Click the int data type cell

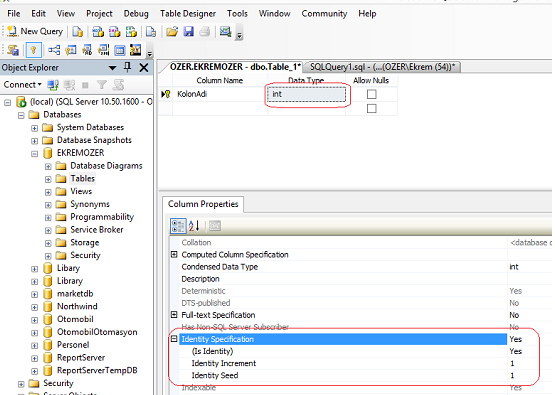point(307,94)
